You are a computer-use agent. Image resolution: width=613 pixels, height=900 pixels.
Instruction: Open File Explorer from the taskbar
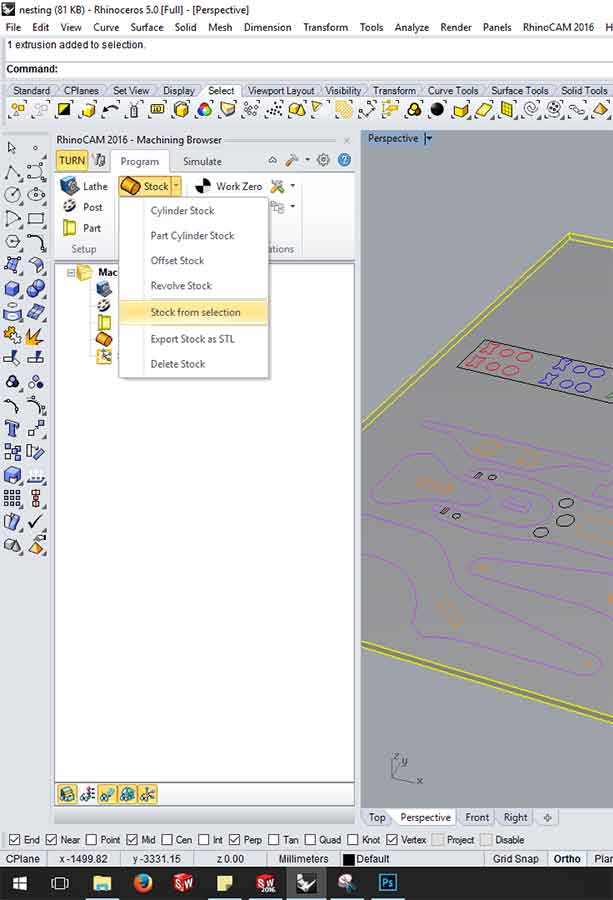coord(102,883)
